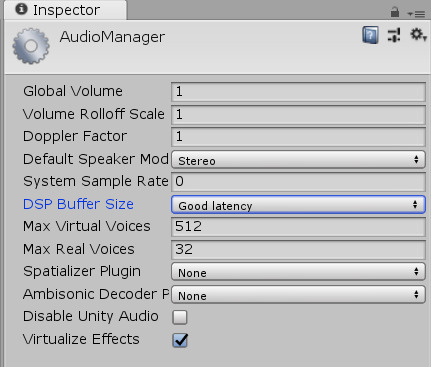The image size is (431, 367).
Task: Open the Spatializer Plugin dropdown
Action: pos(298,271)
